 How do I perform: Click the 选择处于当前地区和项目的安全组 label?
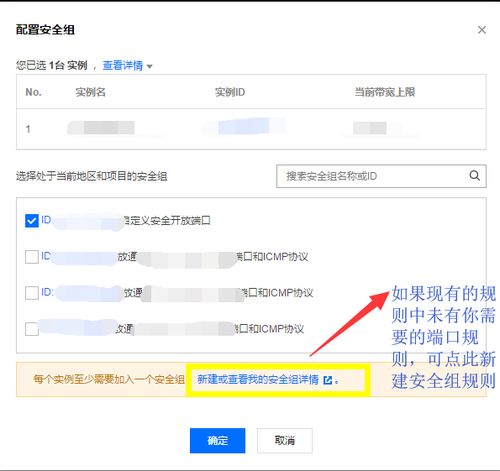click(92, 176)
